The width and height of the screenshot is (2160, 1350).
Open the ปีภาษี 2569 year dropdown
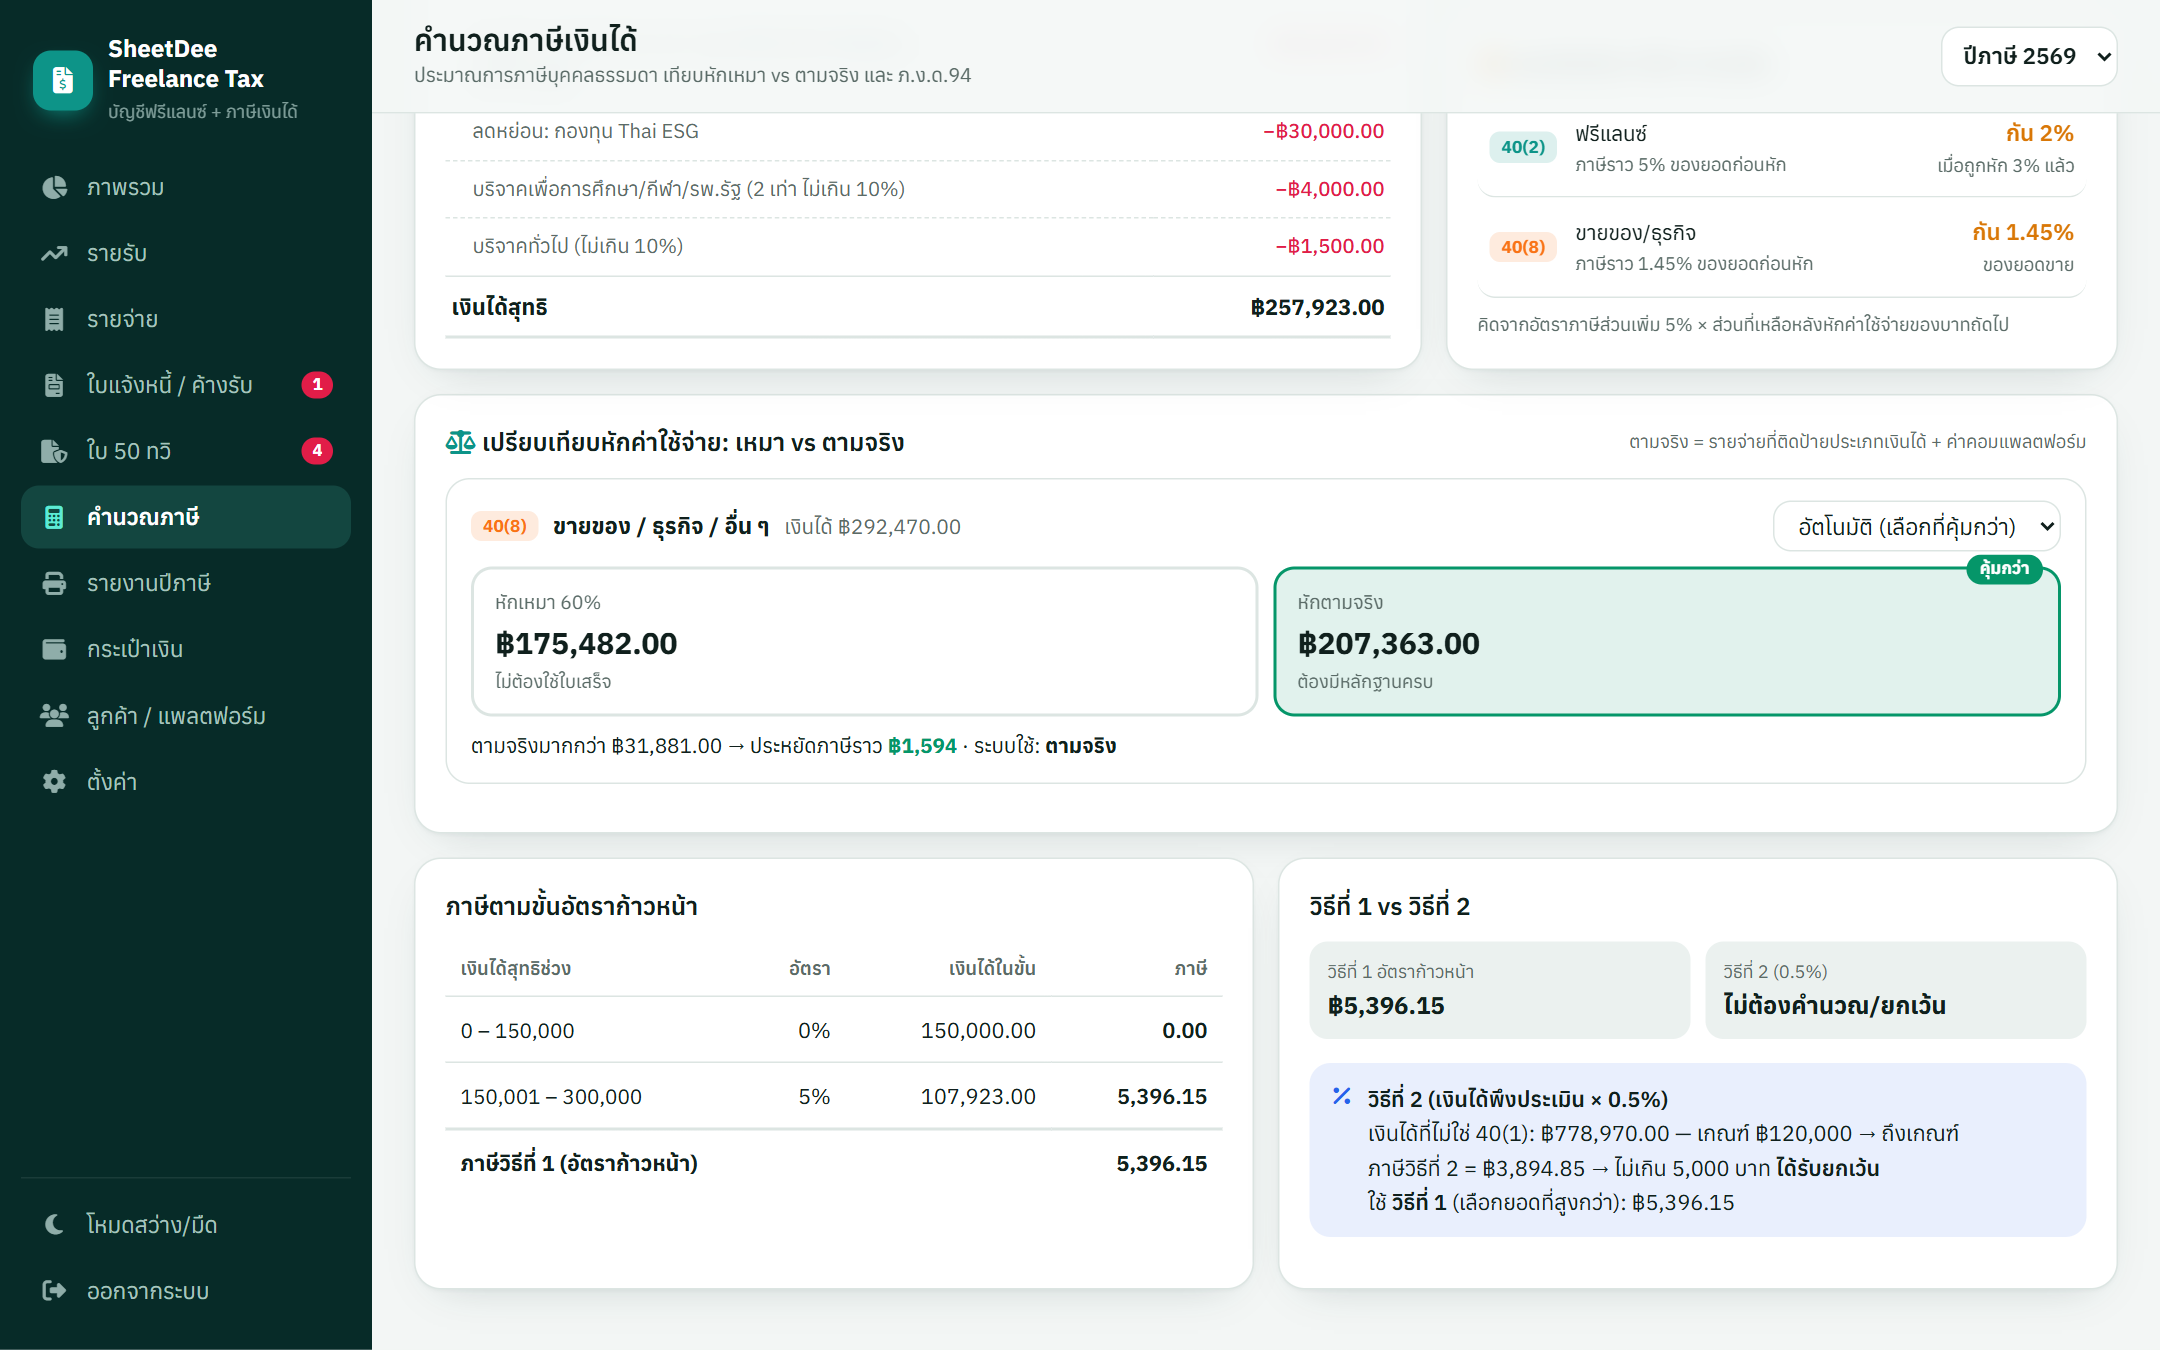(x=2029, y=56)
